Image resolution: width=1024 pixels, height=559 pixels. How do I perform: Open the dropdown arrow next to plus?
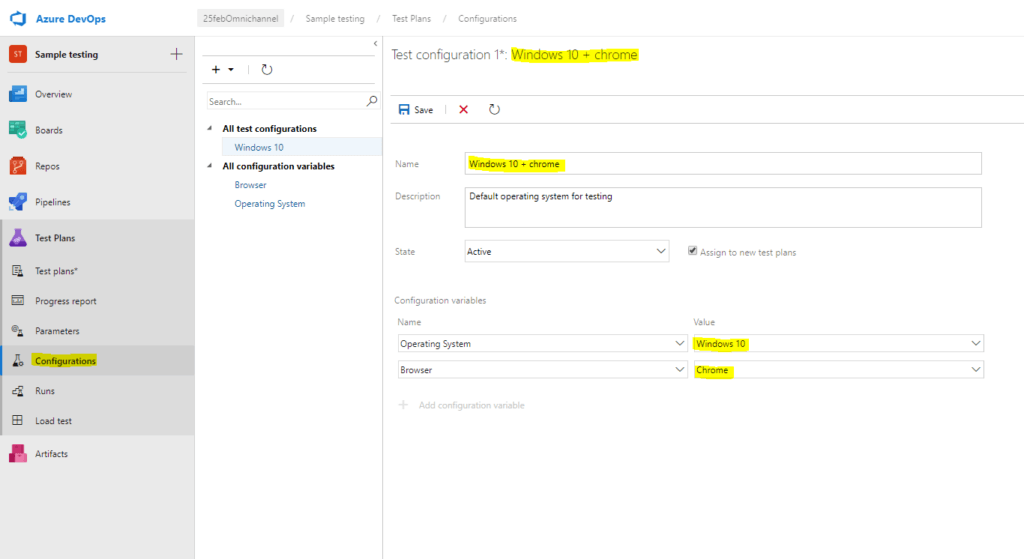[x=231, y=69]
